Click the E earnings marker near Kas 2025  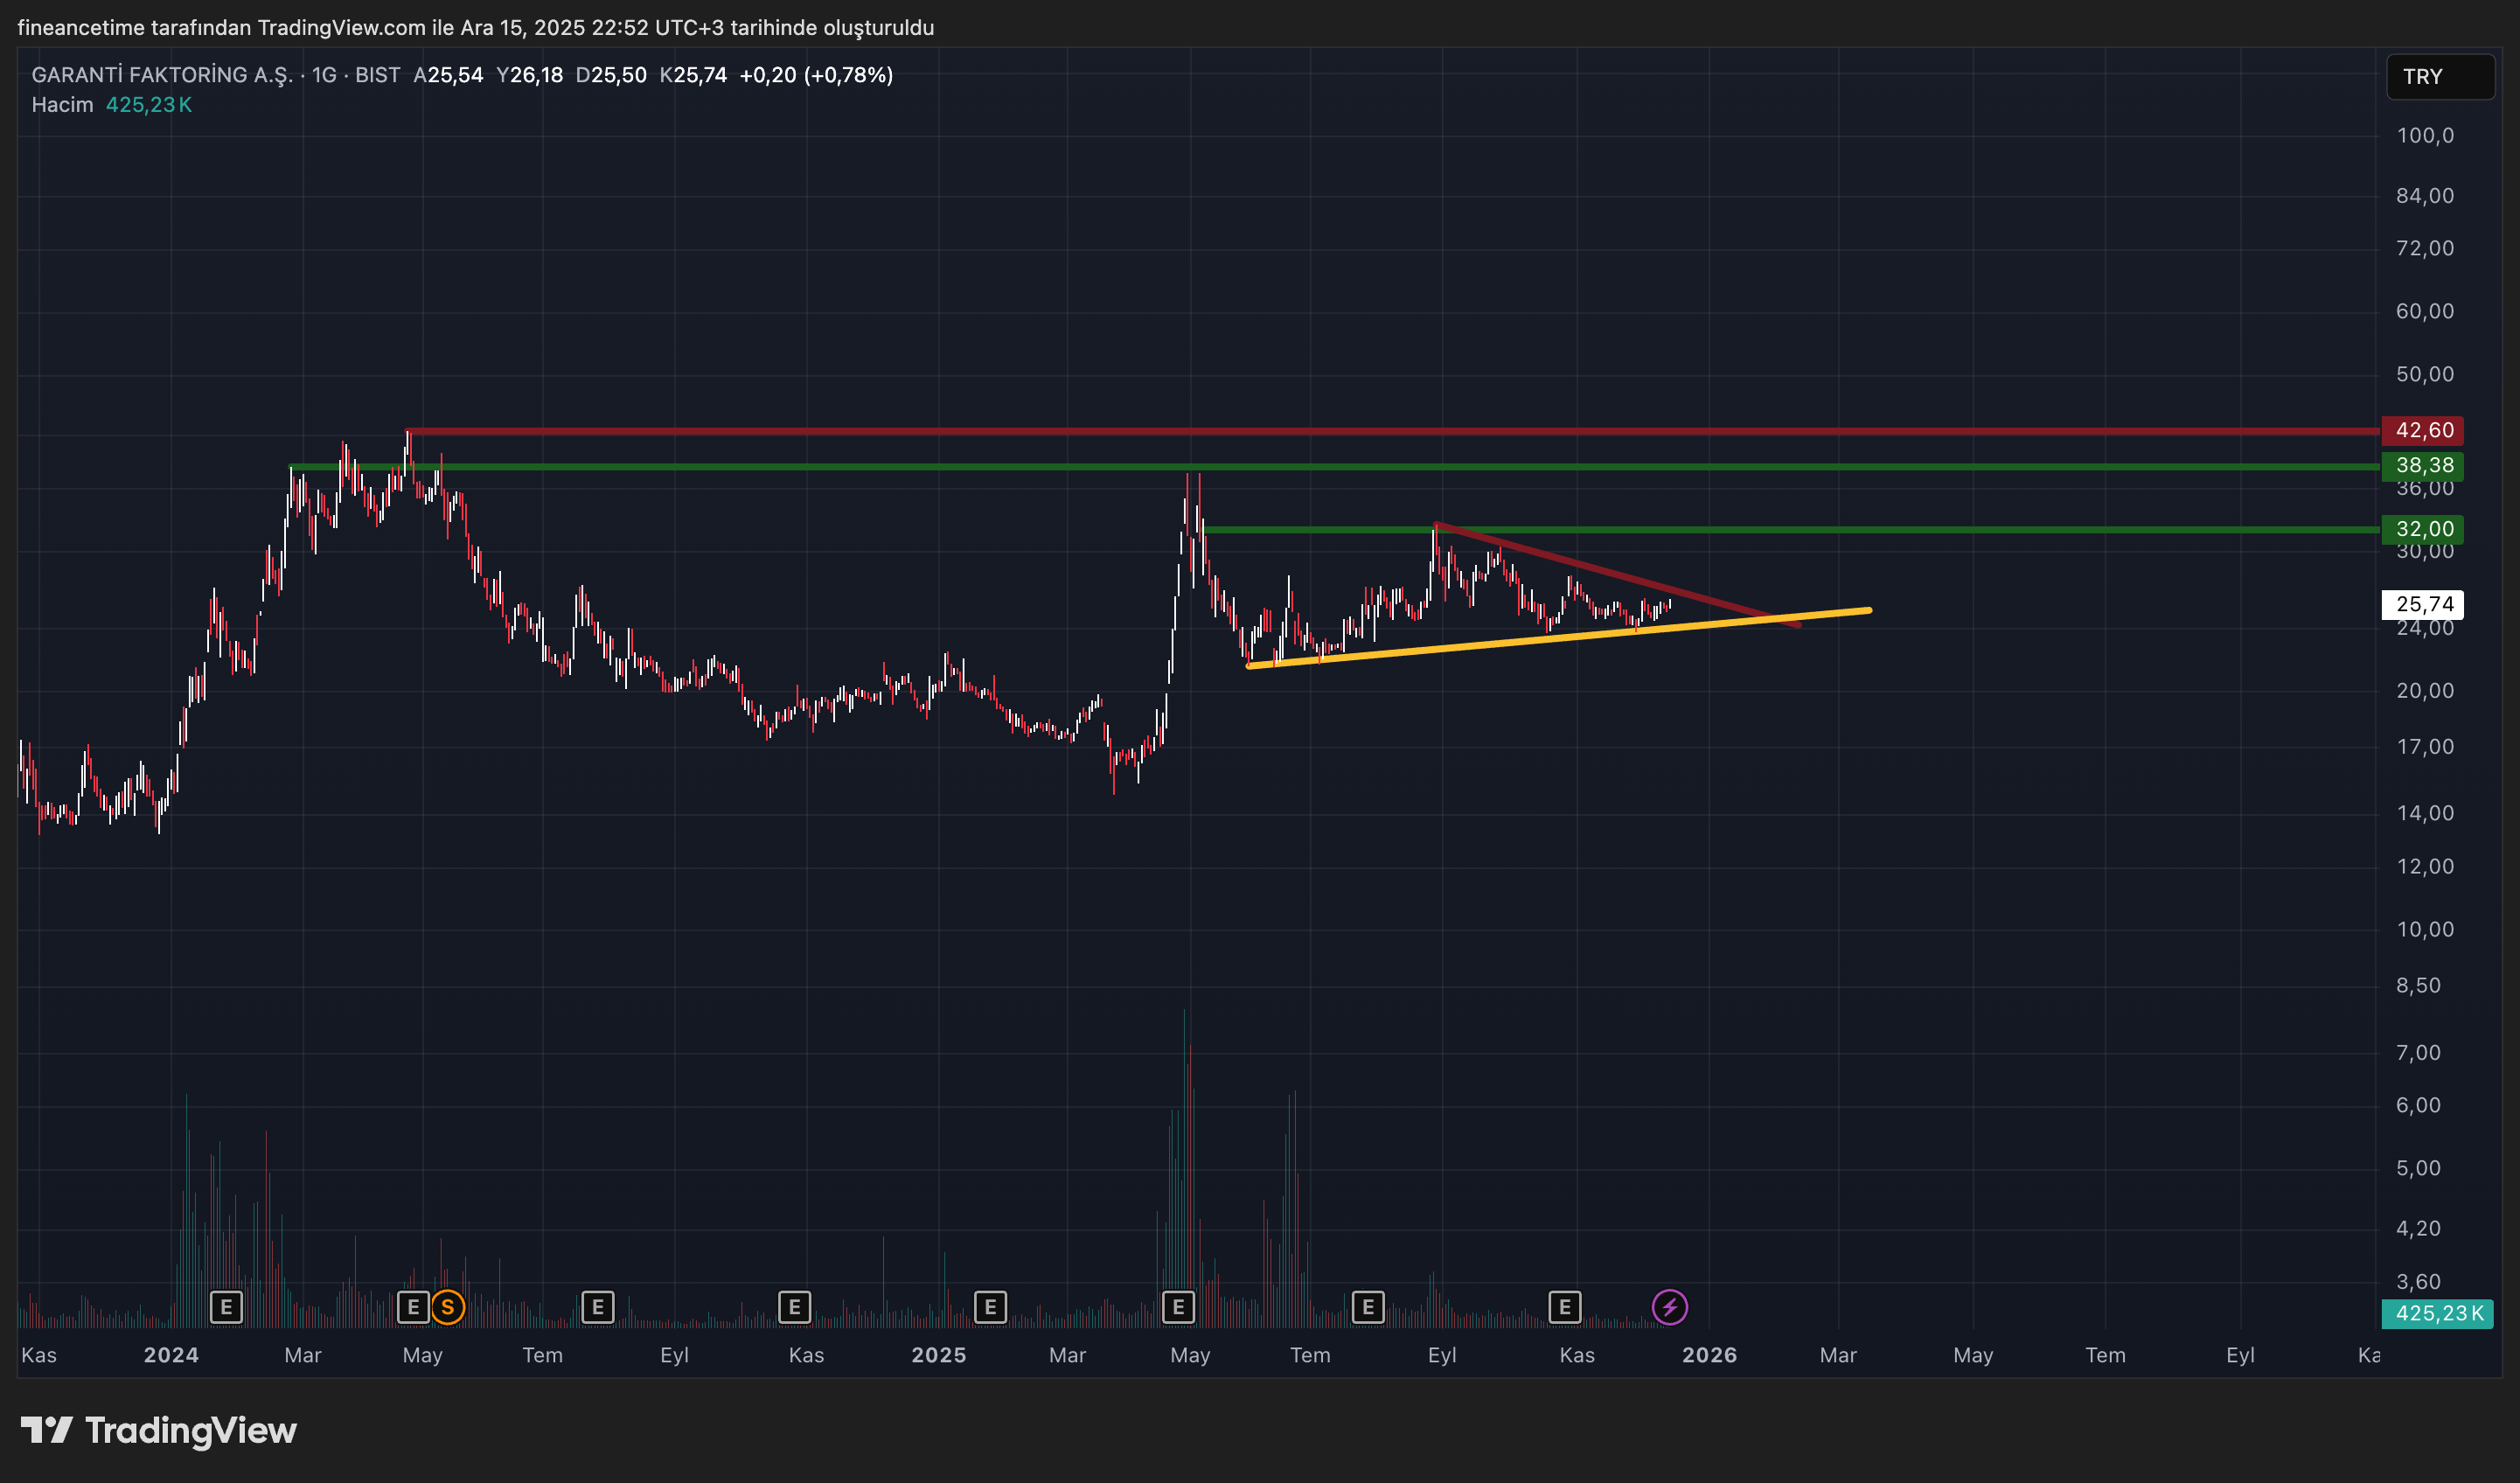point(1564,1306)
